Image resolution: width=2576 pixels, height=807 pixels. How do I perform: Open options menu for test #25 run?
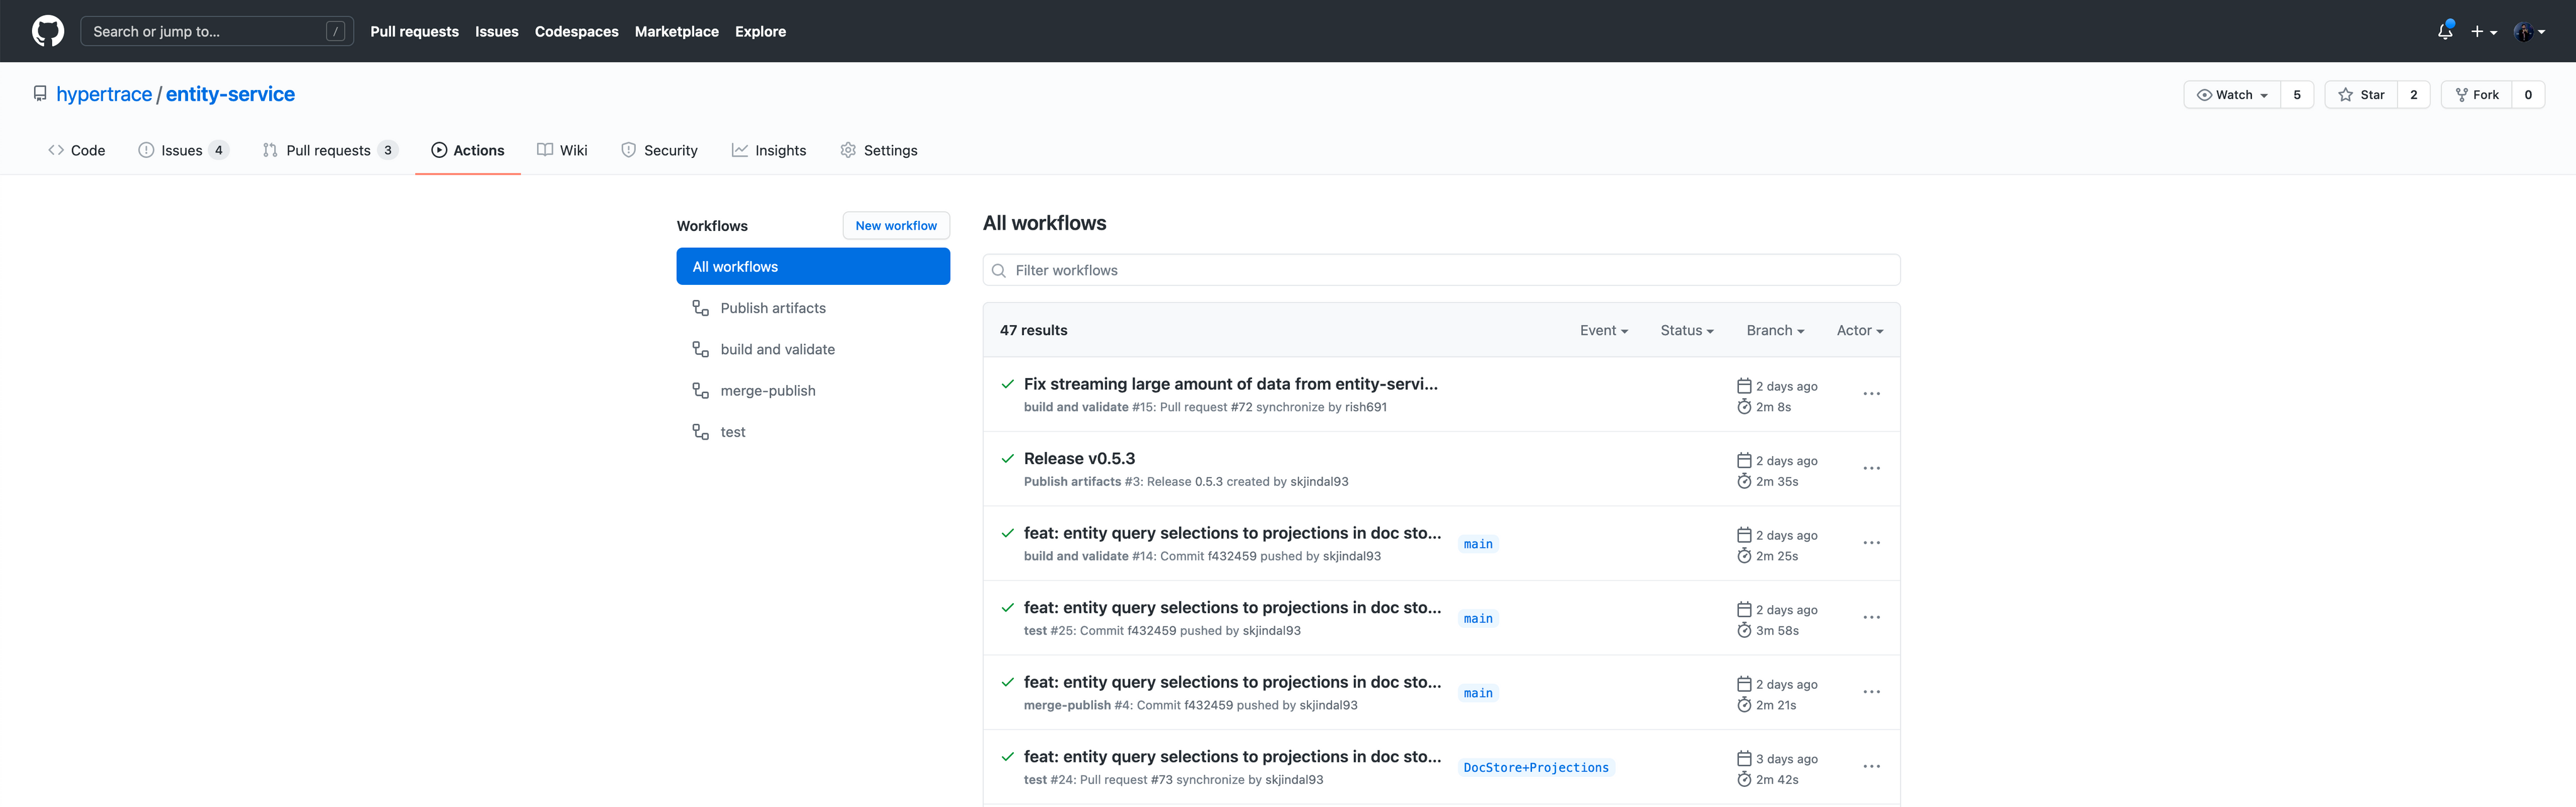coord(1871,617)
